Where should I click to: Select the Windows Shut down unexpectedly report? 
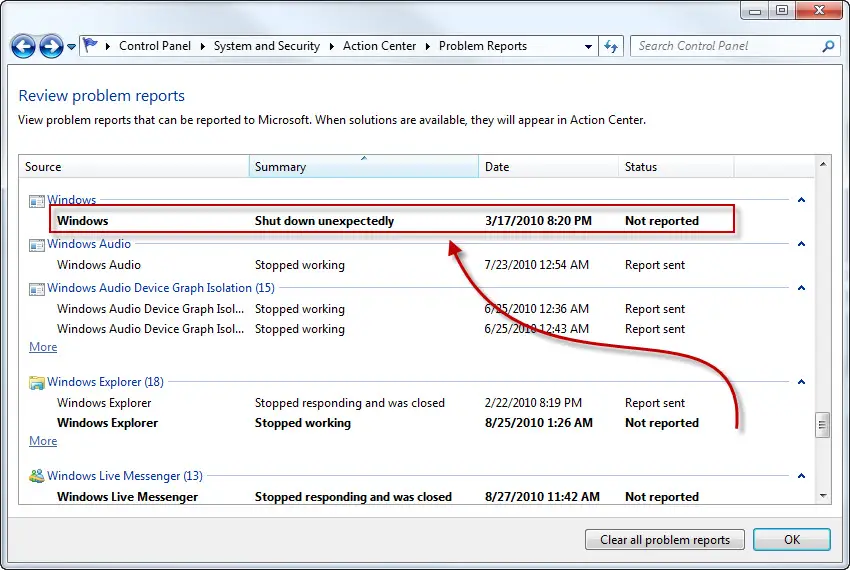391,221
